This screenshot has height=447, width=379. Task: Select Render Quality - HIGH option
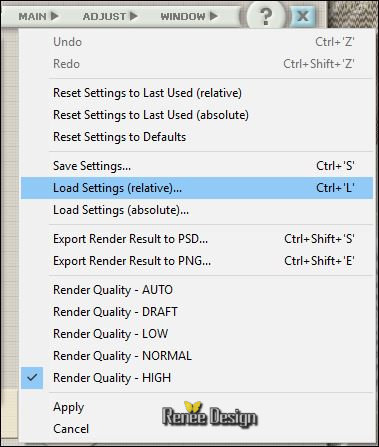coord(197,378)
